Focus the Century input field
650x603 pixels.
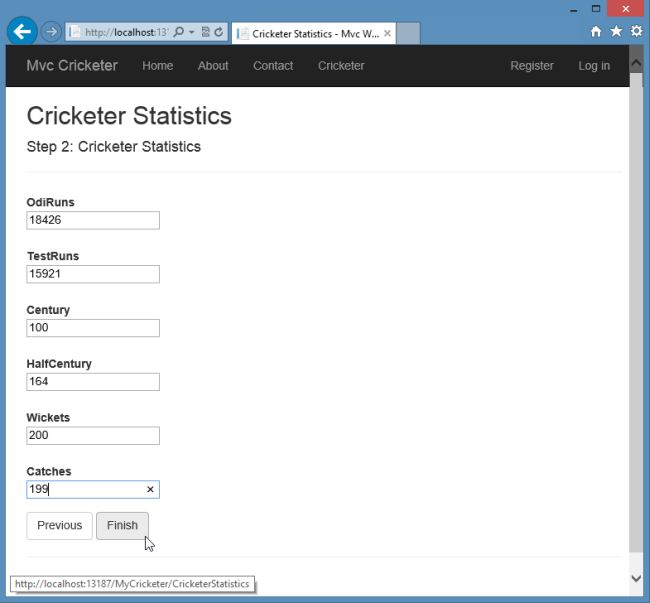(x=93, y=328)
